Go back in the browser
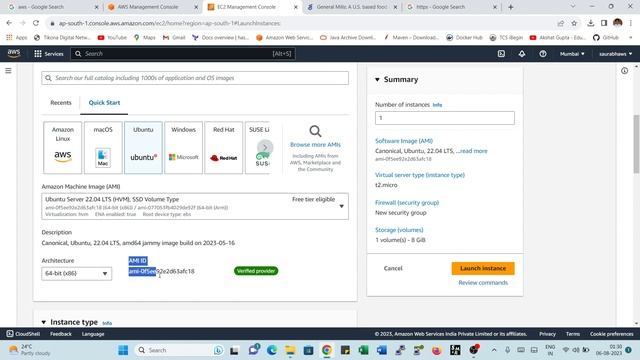640x360 pixels. [9, 23]
